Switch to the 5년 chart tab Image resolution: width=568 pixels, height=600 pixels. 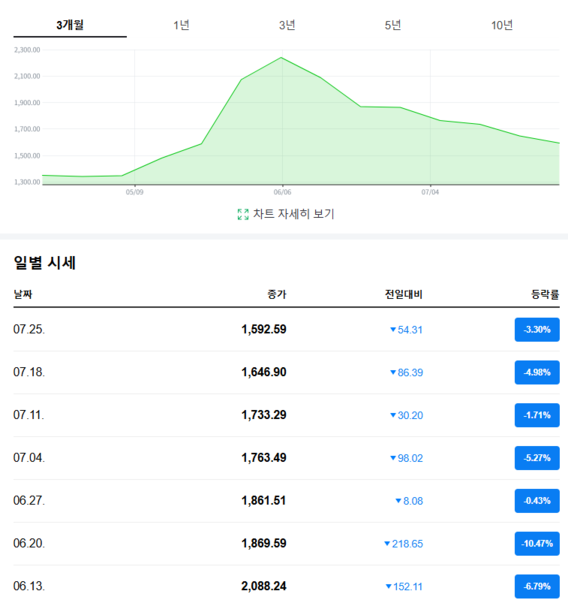[393, 25]
